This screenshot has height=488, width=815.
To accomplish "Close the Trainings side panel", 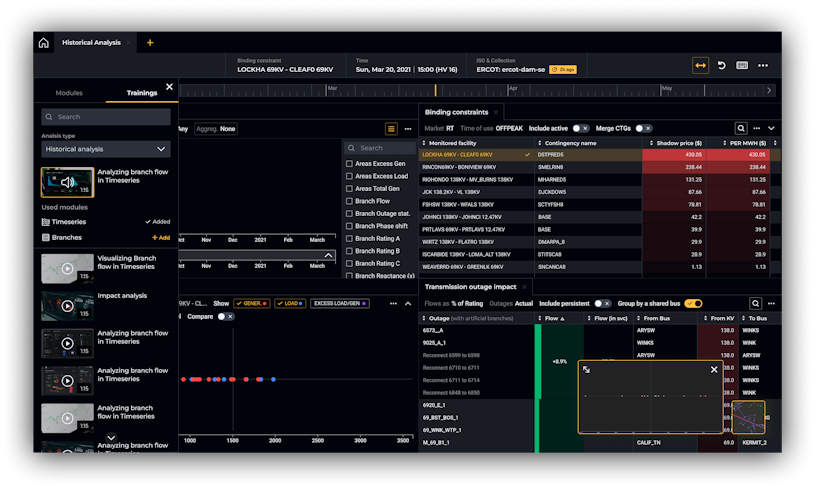I will 169,87.
